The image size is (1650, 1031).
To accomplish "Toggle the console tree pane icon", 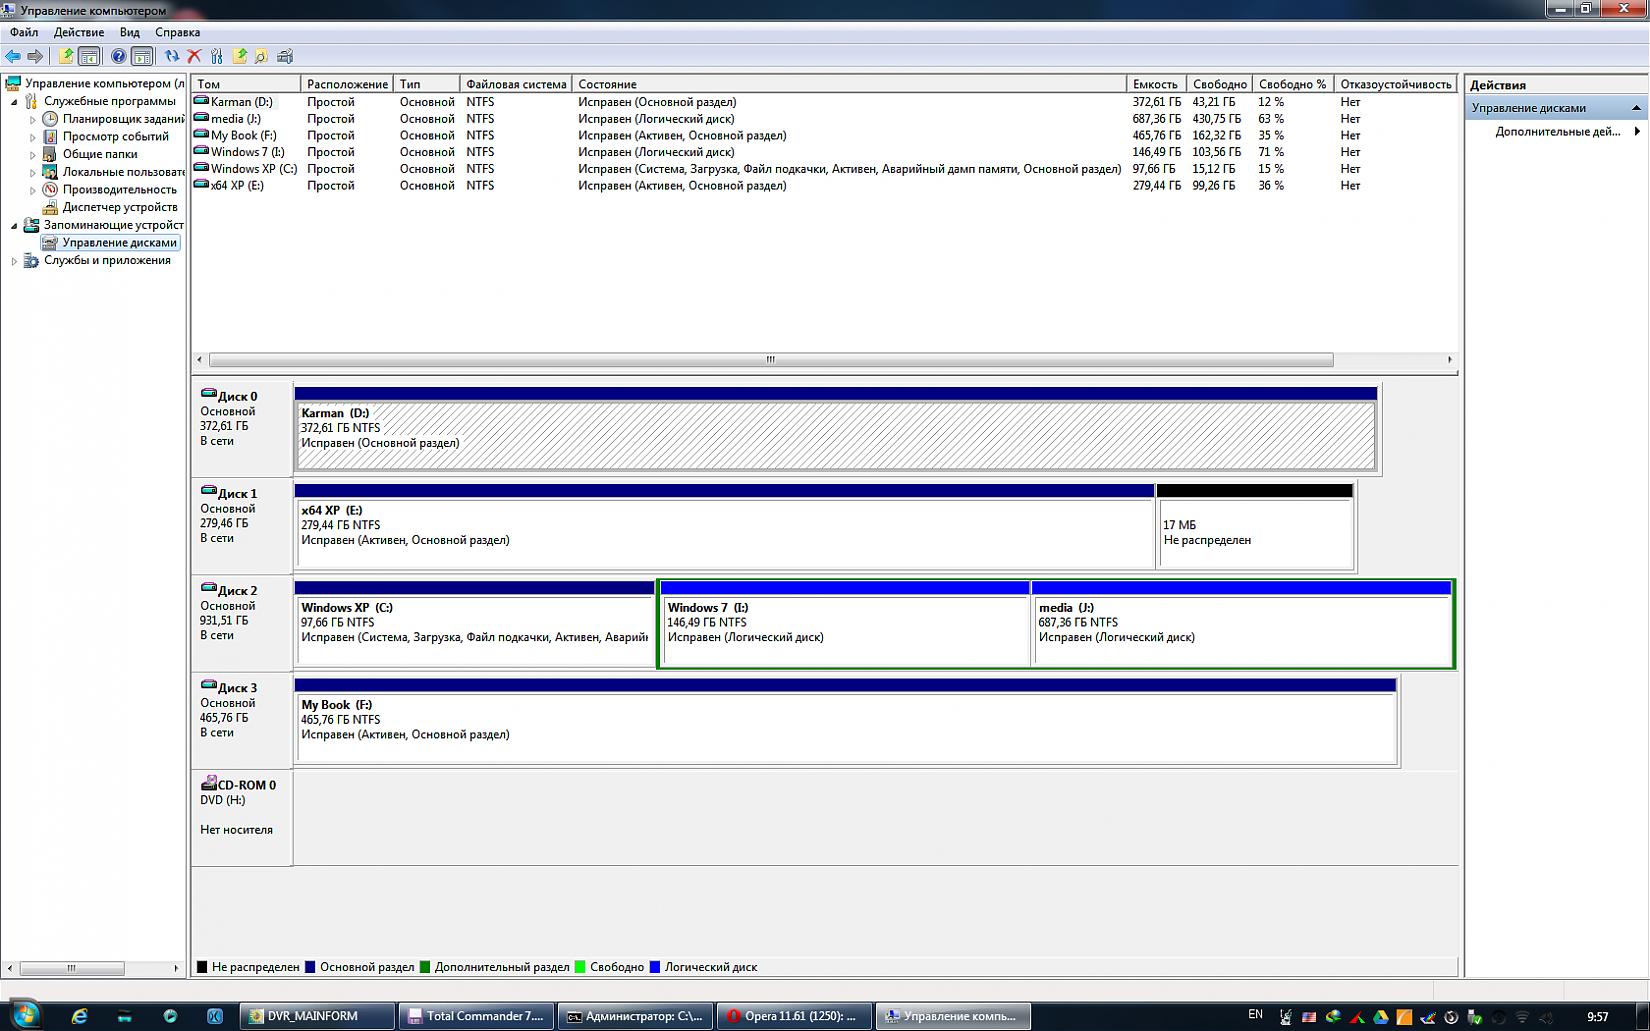I will [89, 57].
